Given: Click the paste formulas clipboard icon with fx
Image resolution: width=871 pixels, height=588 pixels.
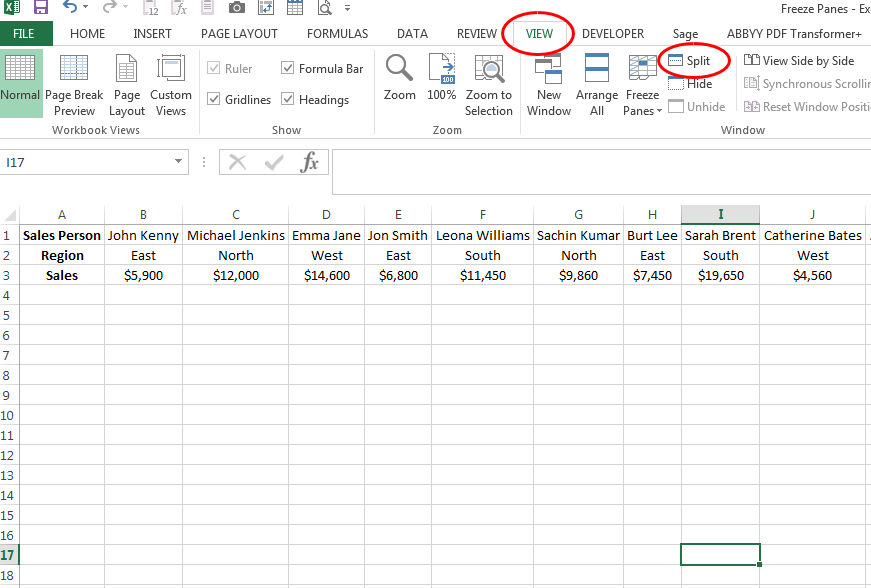Looking at the screenshot, I should 179,8.
